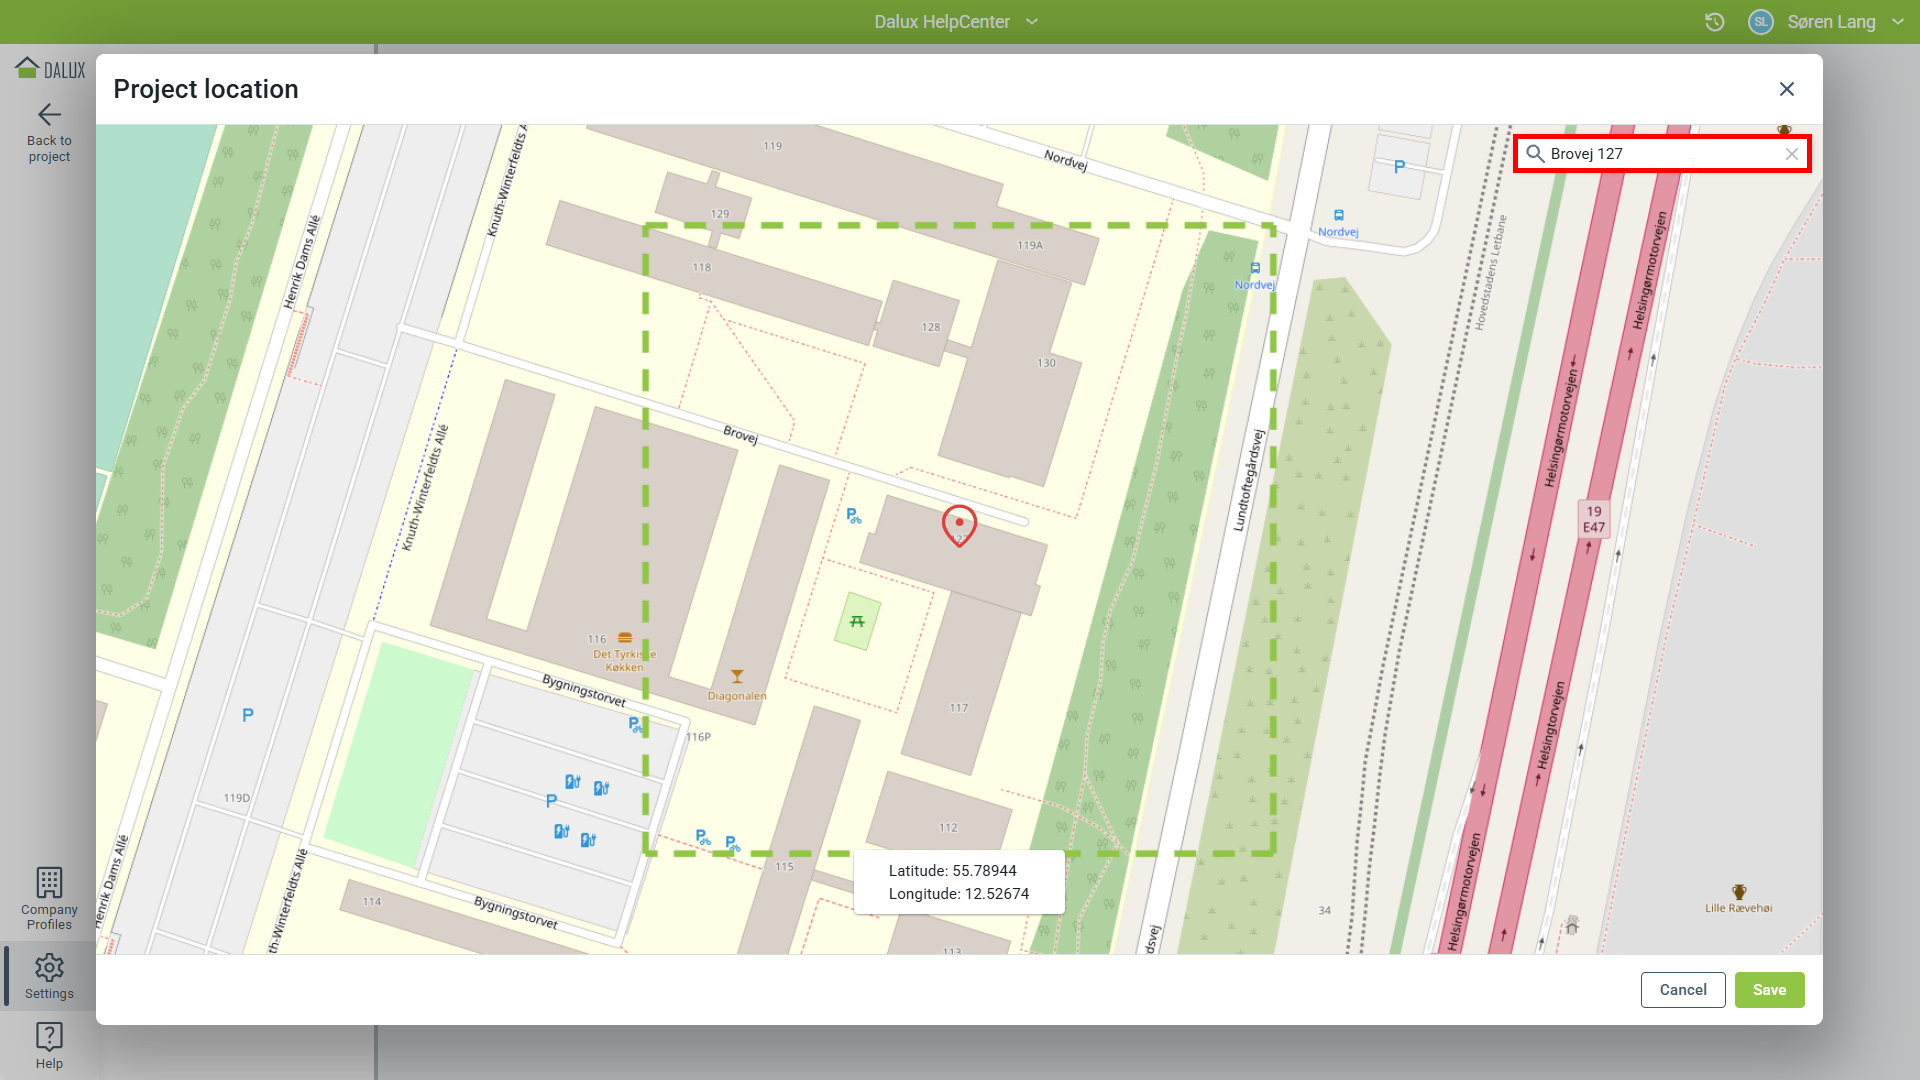Click the Save button

coord(1769,990)
